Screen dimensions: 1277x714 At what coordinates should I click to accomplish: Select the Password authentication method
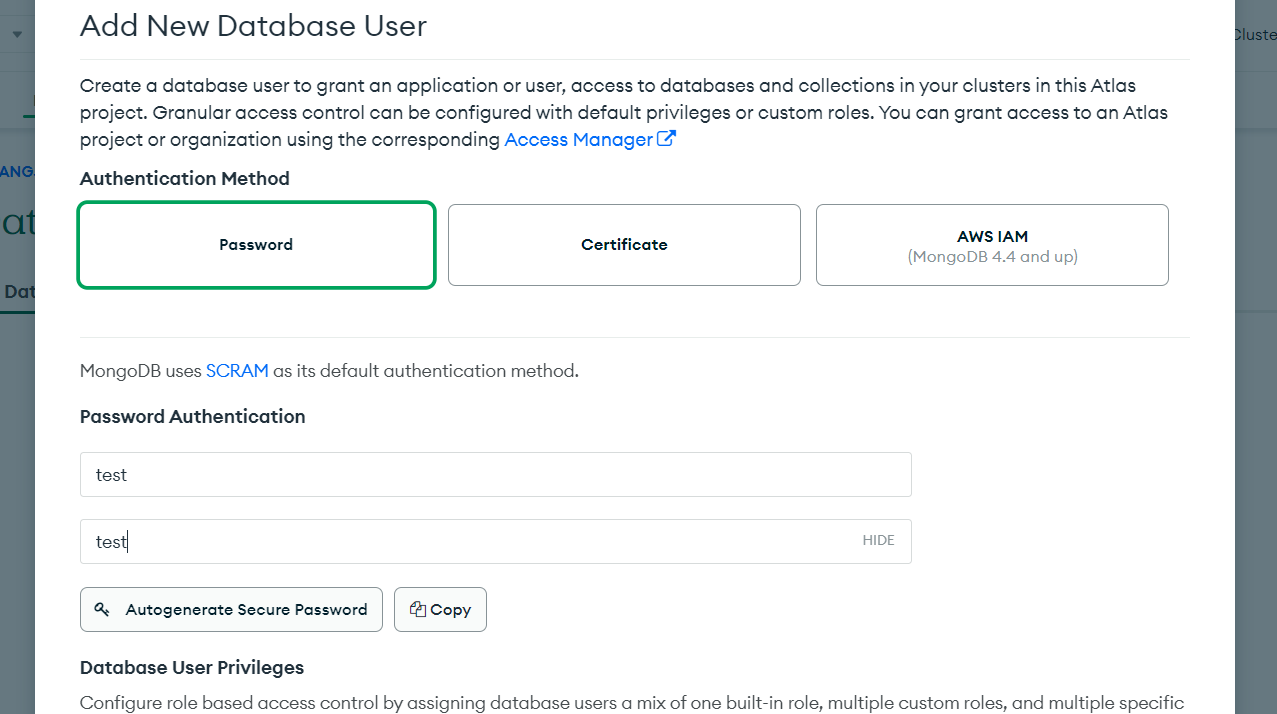click(256, 245)
